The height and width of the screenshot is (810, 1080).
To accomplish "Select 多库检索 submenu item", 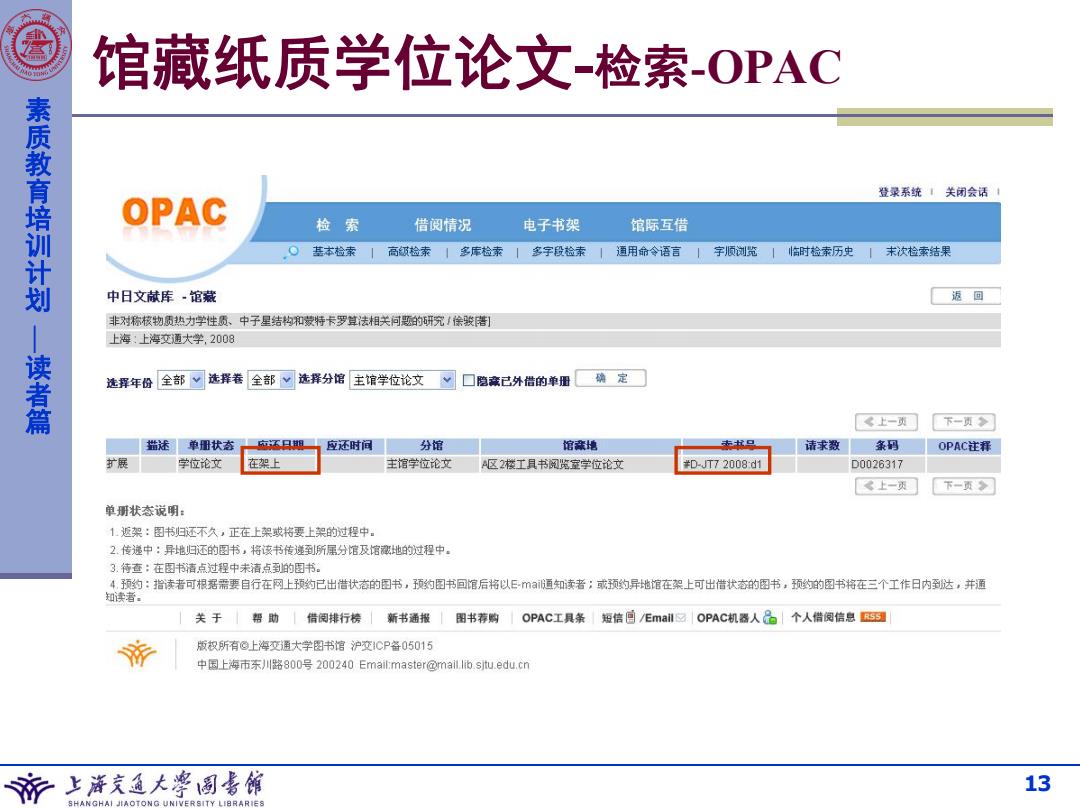I will tap(481, 251).
